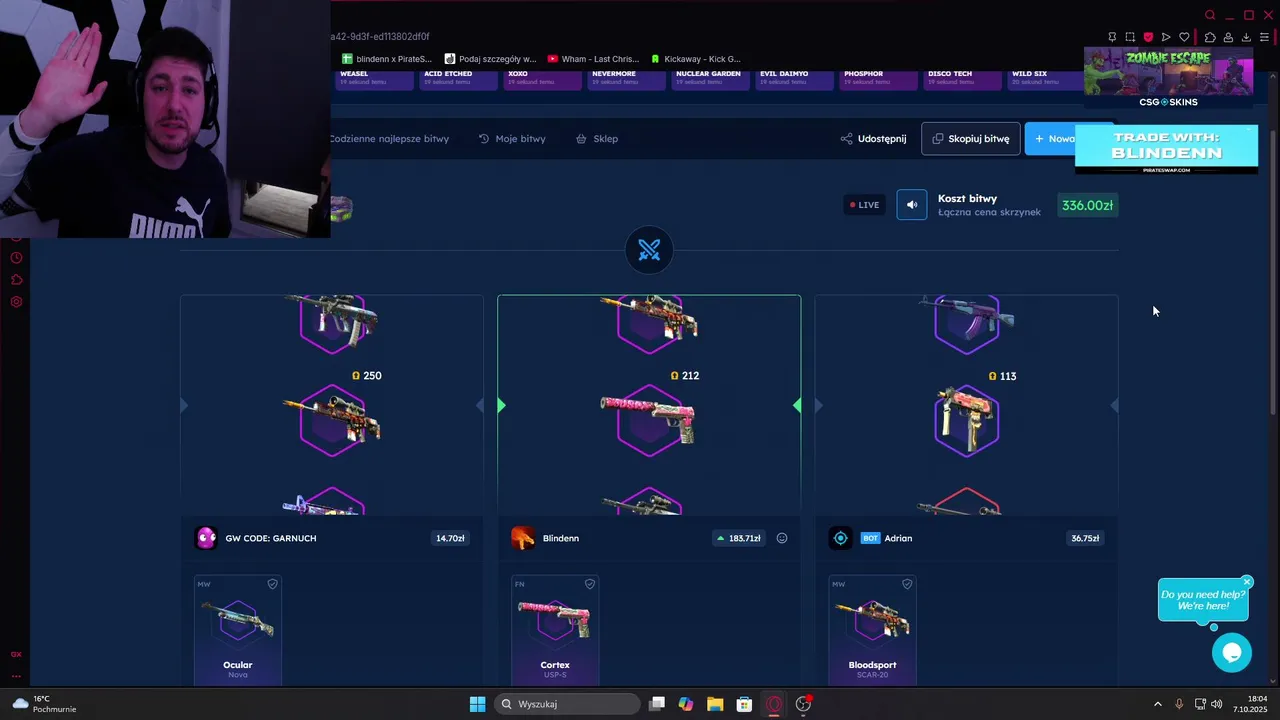Open the Cortex USP-S skin card
This screenshot has height=720, width=1280.
[x=555, y=630]
